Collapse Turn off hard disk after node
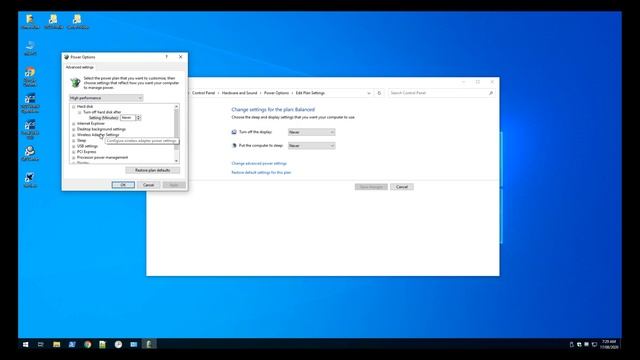This screenshot has height=360, width=640. tap(80, 112)
